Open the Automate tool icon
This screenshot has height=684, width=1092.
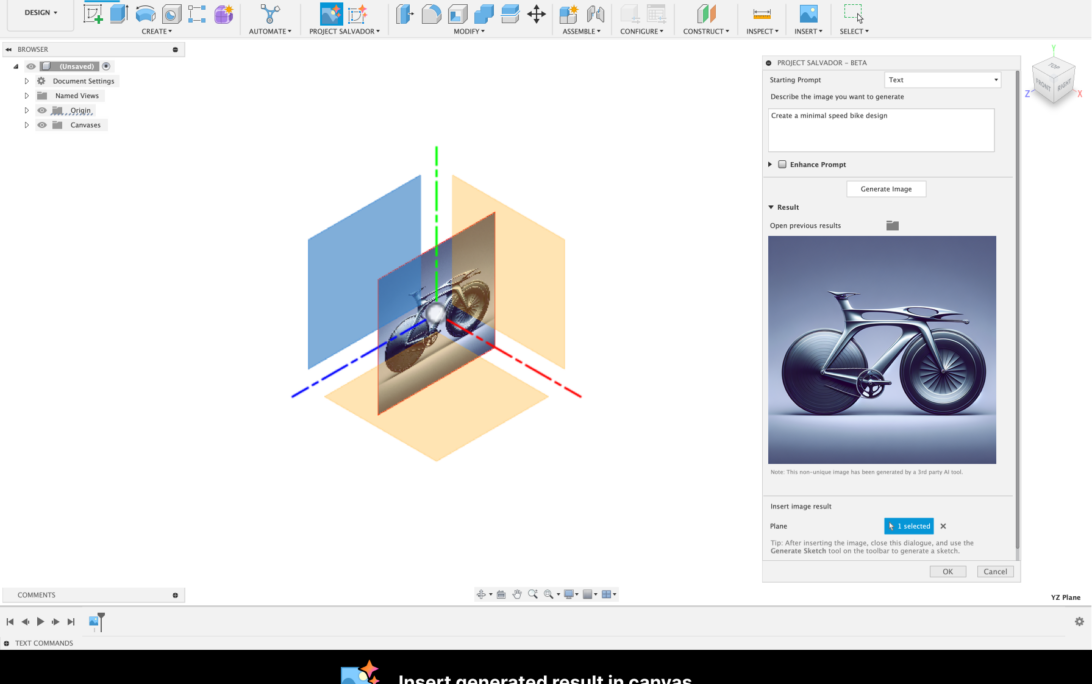pyautogui.click(x=269, y=14)
